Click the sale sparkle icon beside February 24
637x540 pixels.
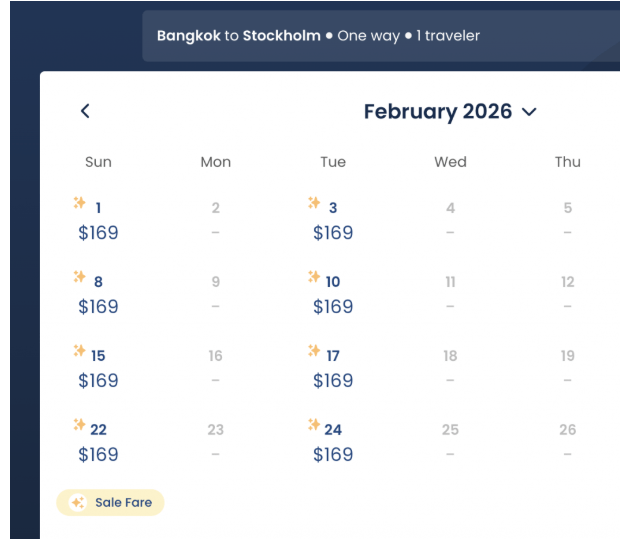tap(314, 424)
